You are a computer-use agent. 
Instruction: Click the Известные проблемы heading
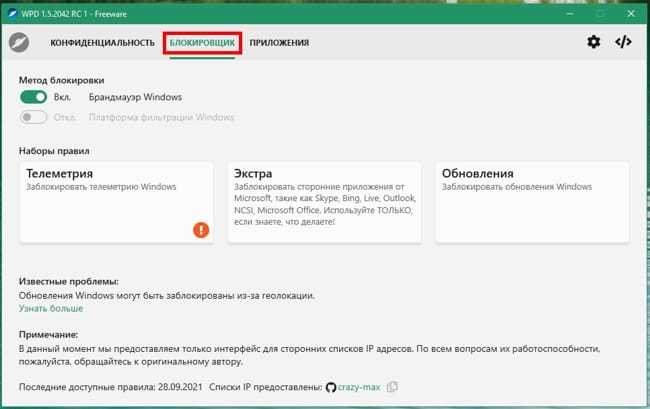tap(68, 281)
